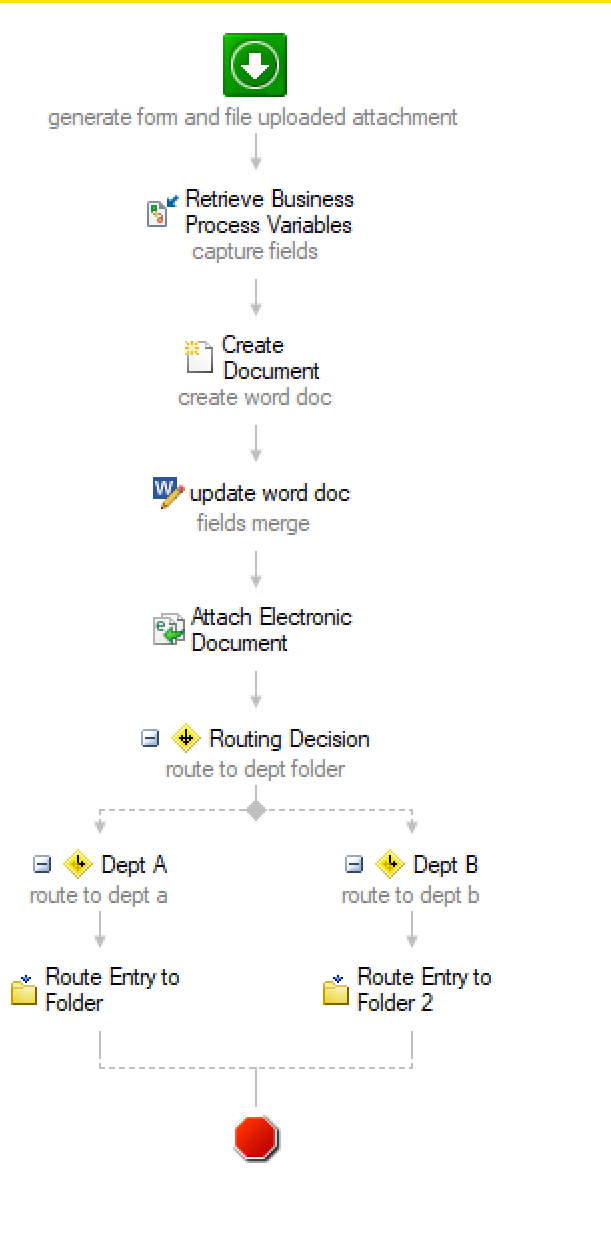Select the 'update word doc' label

[x=269, y=493]
